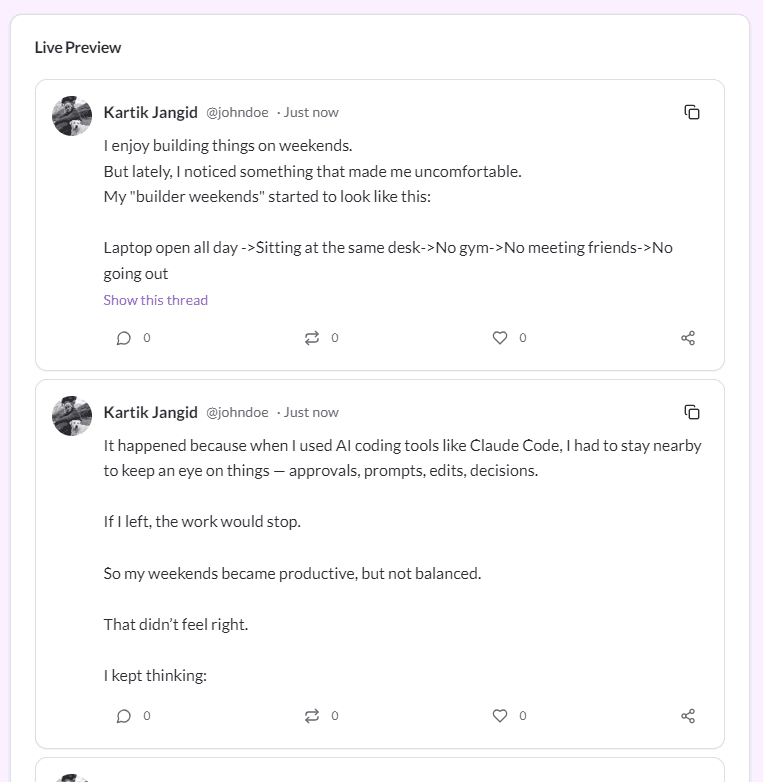Click the @johndoe handle on the first post
The image size is (763, 782).
coord(237,112)
